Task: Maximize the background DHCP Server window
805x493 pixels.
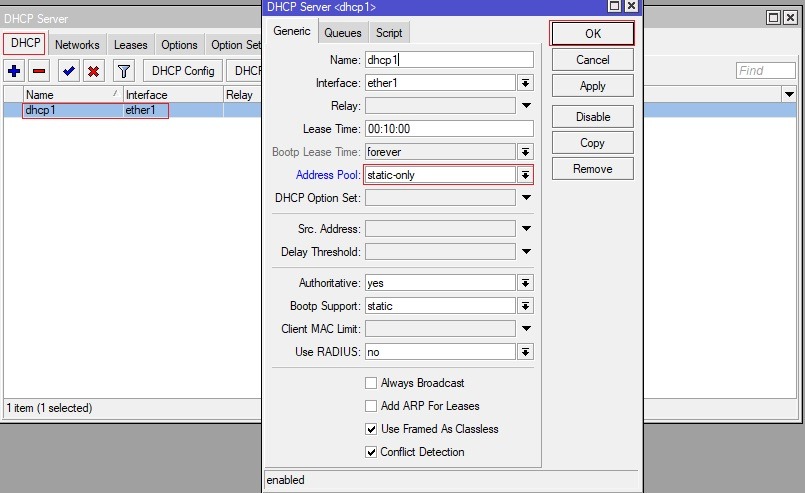Action: (773, 18)
